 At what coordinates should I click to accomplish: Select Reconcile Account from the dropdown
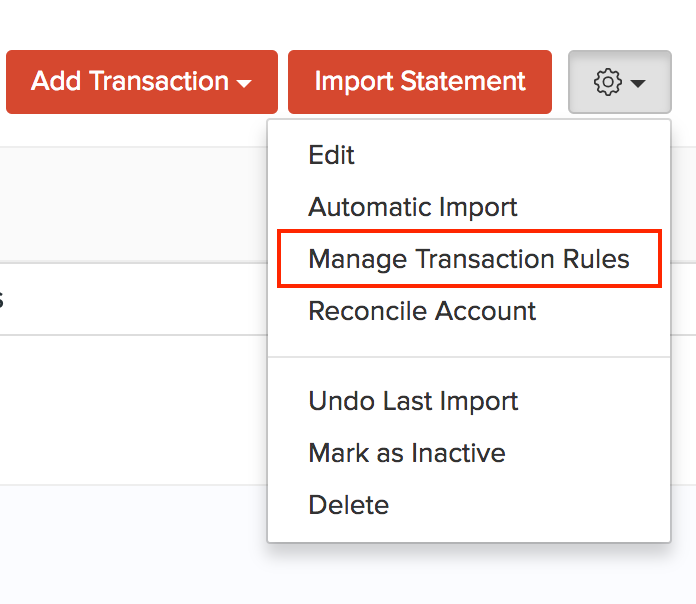point(422,311)
